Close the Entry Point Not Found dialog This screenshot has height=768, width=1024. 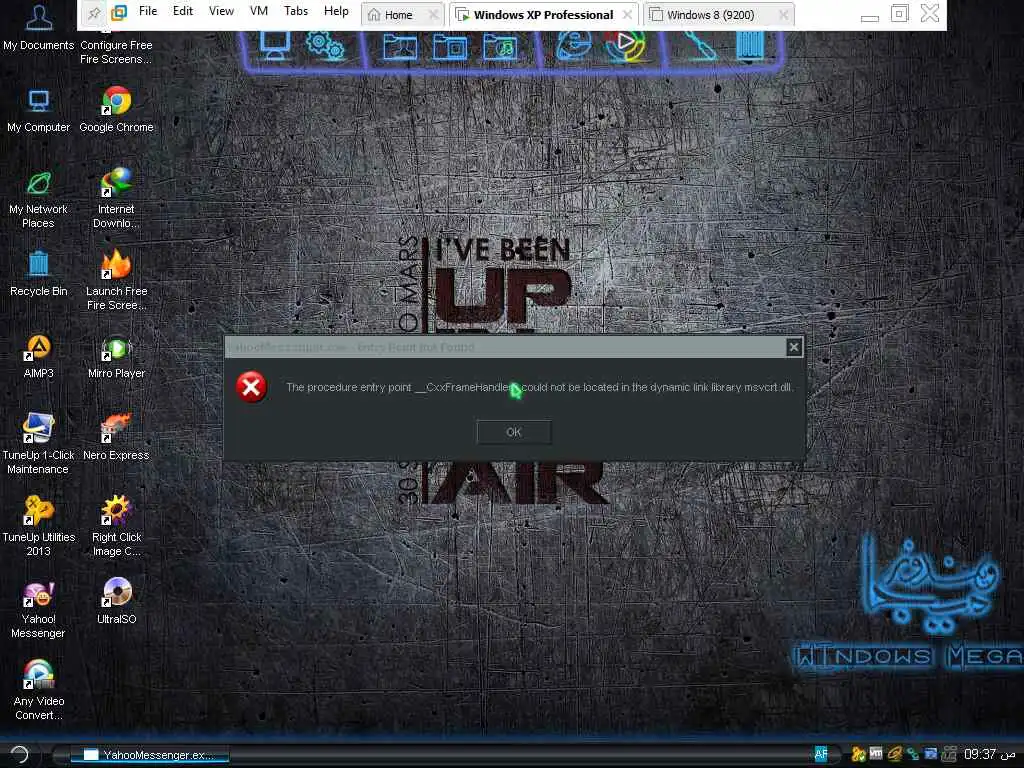pos(793,347)
